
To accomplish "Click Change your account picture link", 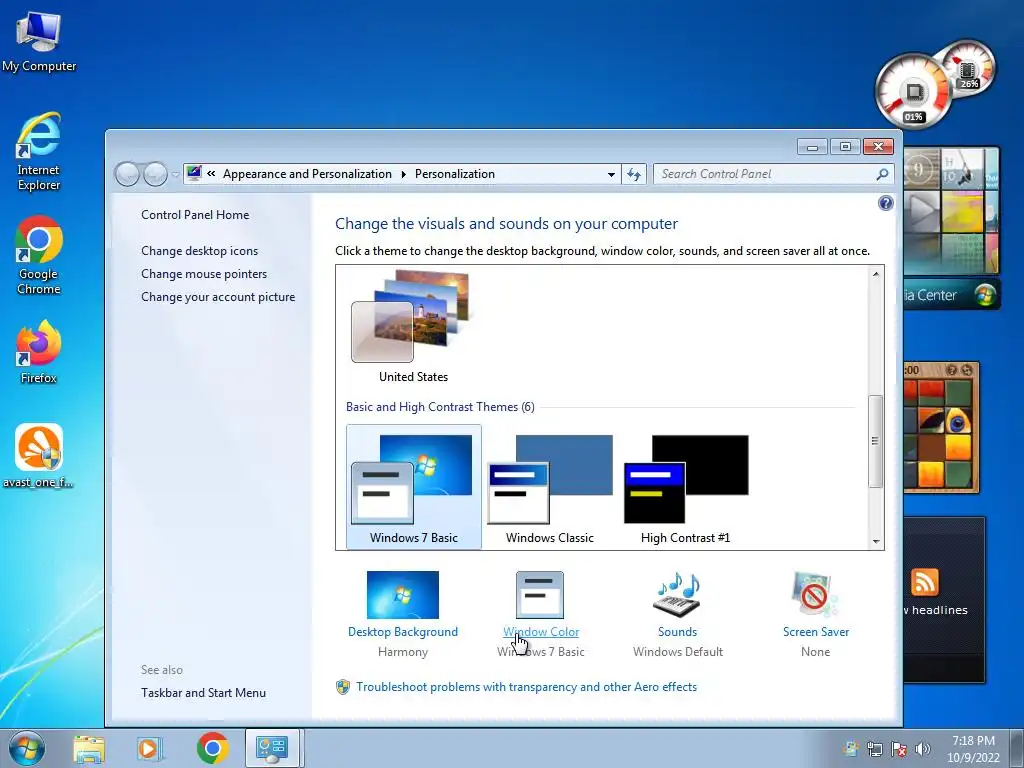I will (218, 296).
